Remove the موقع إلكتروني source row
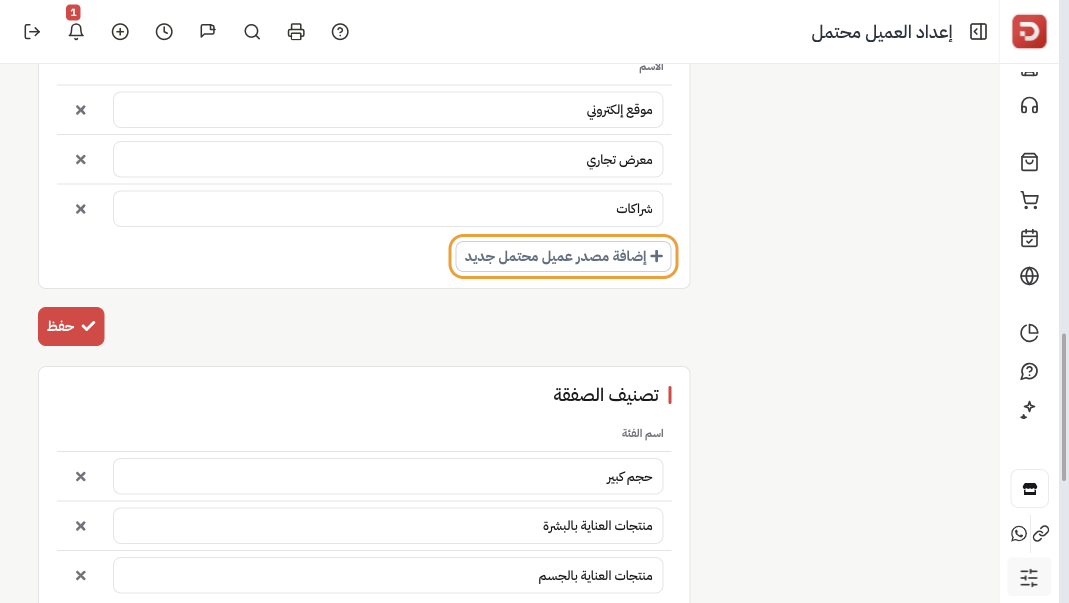Viewport: 1069px width, 603px height. [80, 110]
